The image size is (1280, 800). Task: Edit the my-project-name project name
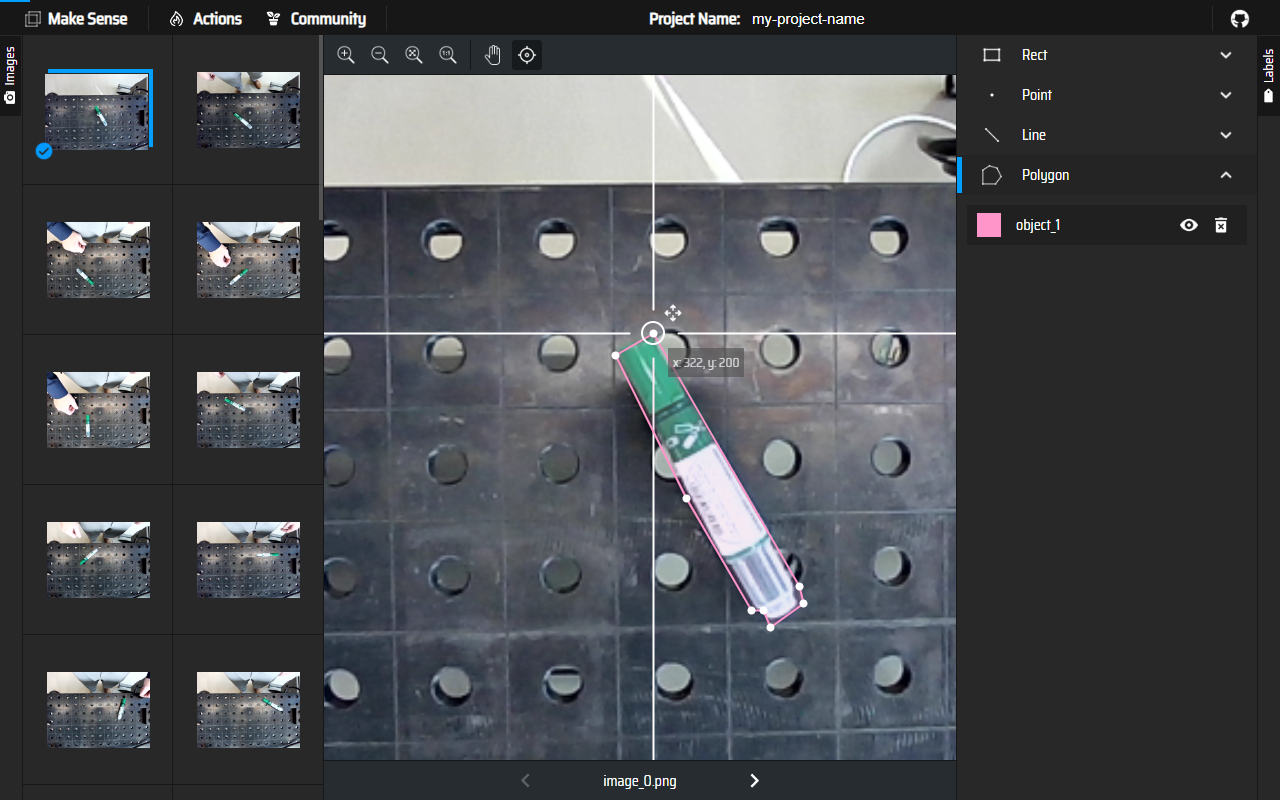(x=808, y=19)
